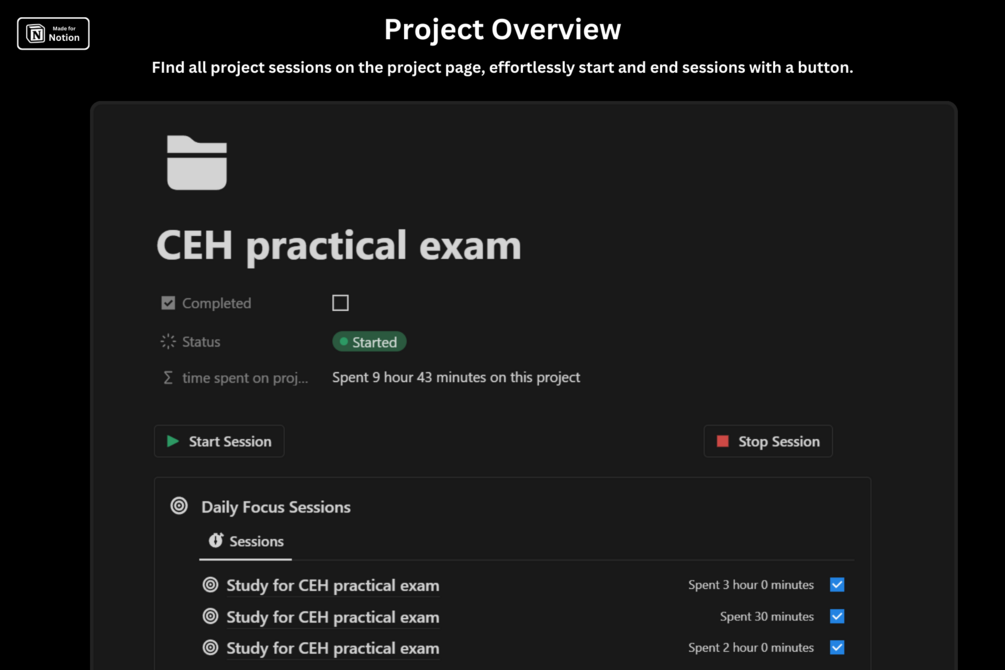Click the sigma icon for time spent
Image resolution: width=1005 pixels, height=670 pixels.
click(168, 378)
